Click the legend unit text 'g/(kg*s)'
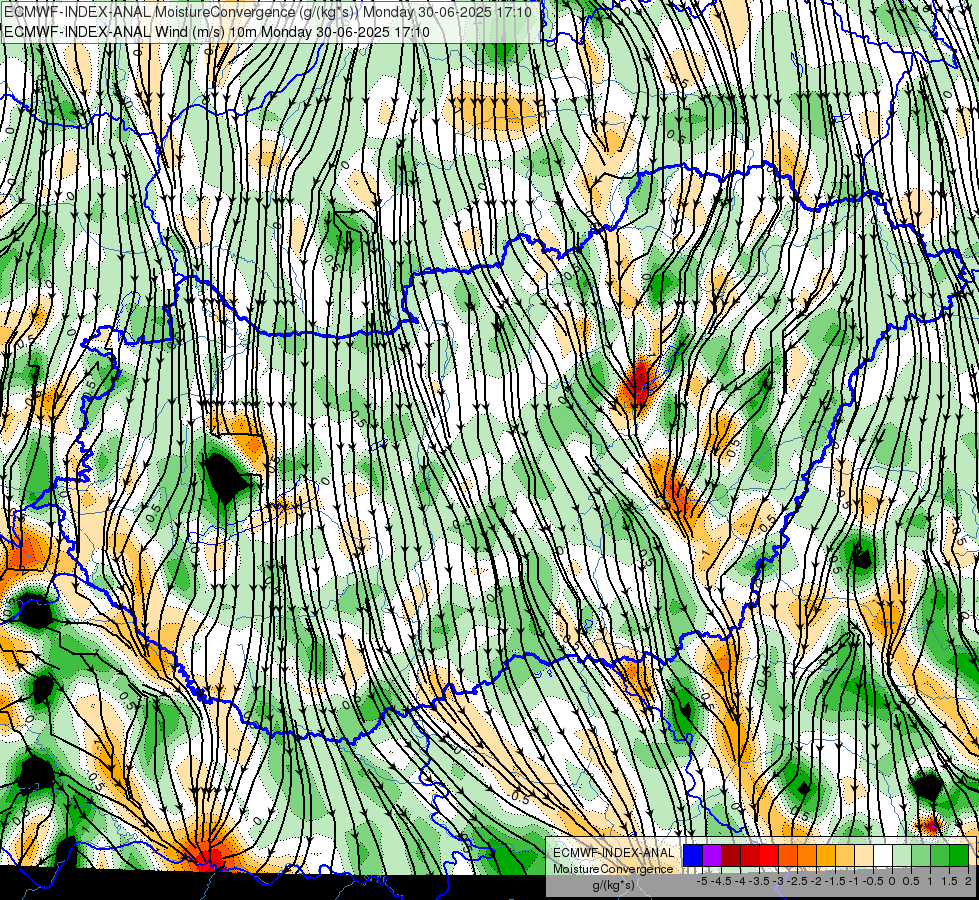 tap(613, 886)
